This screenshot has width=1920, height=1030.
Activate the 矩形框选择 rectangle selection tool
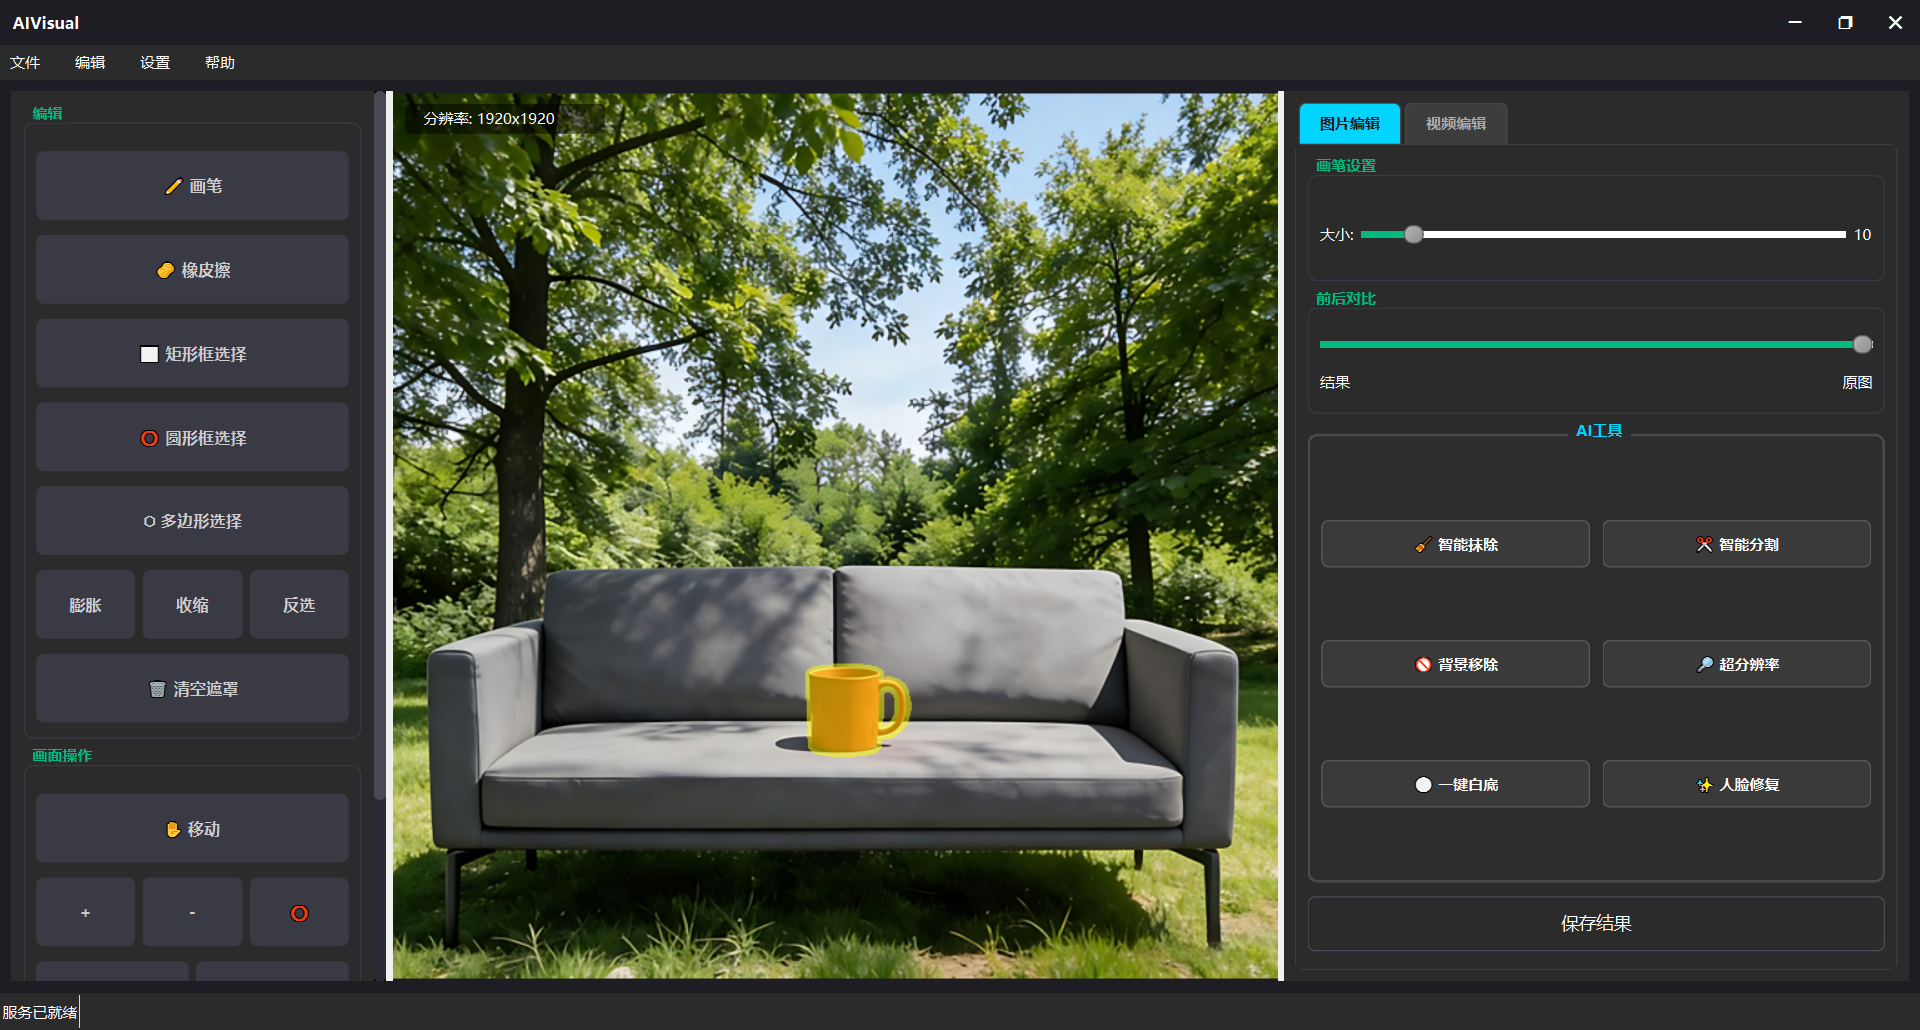coord(192,354)
